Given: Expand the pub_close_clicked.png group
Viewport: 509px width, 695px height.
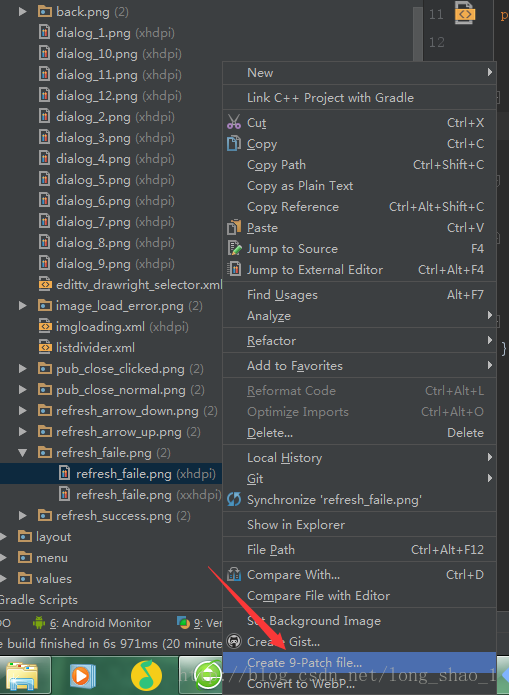Looking at the screenshot, I should [x=22, y=368].
